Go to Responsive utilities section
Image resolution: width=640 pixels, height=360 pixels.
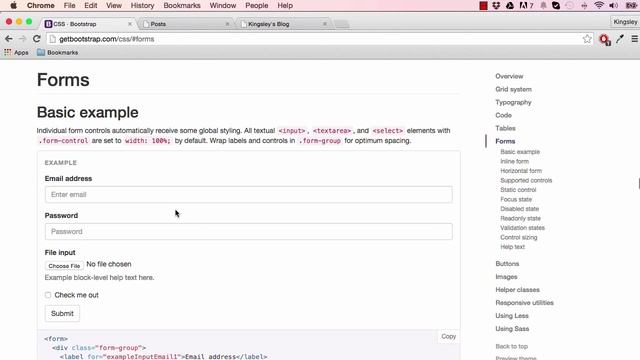(524, 303)
